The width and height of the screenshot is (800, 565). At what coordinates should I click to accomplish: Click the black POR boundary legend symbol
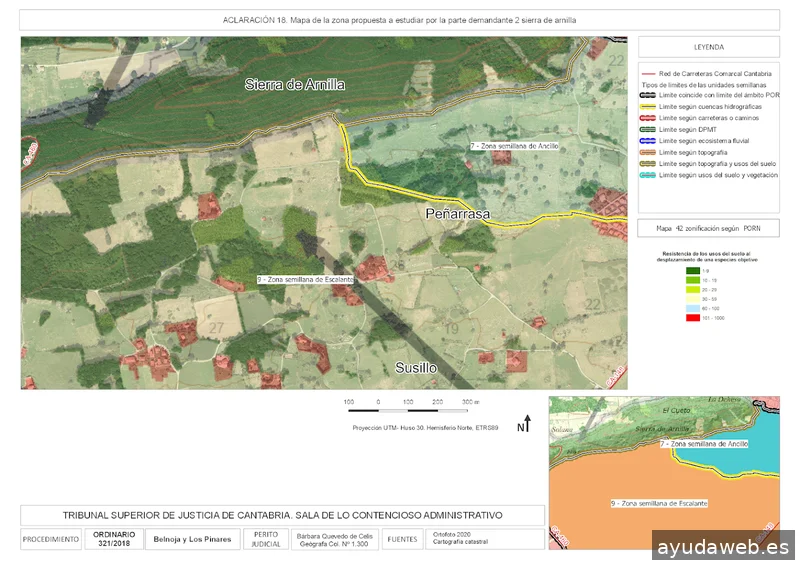[648, 95]
